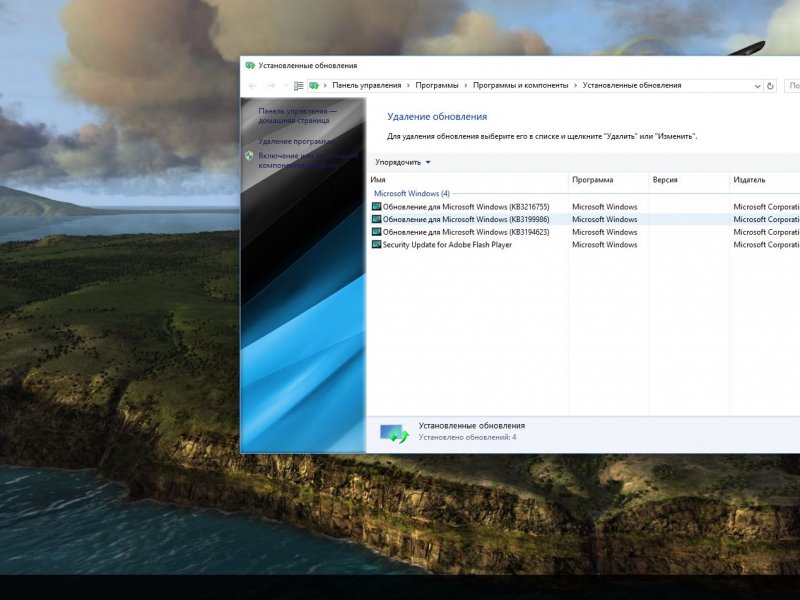
Task: Go to Панель управления breadcrumb
Action: [x=367, y=86]
